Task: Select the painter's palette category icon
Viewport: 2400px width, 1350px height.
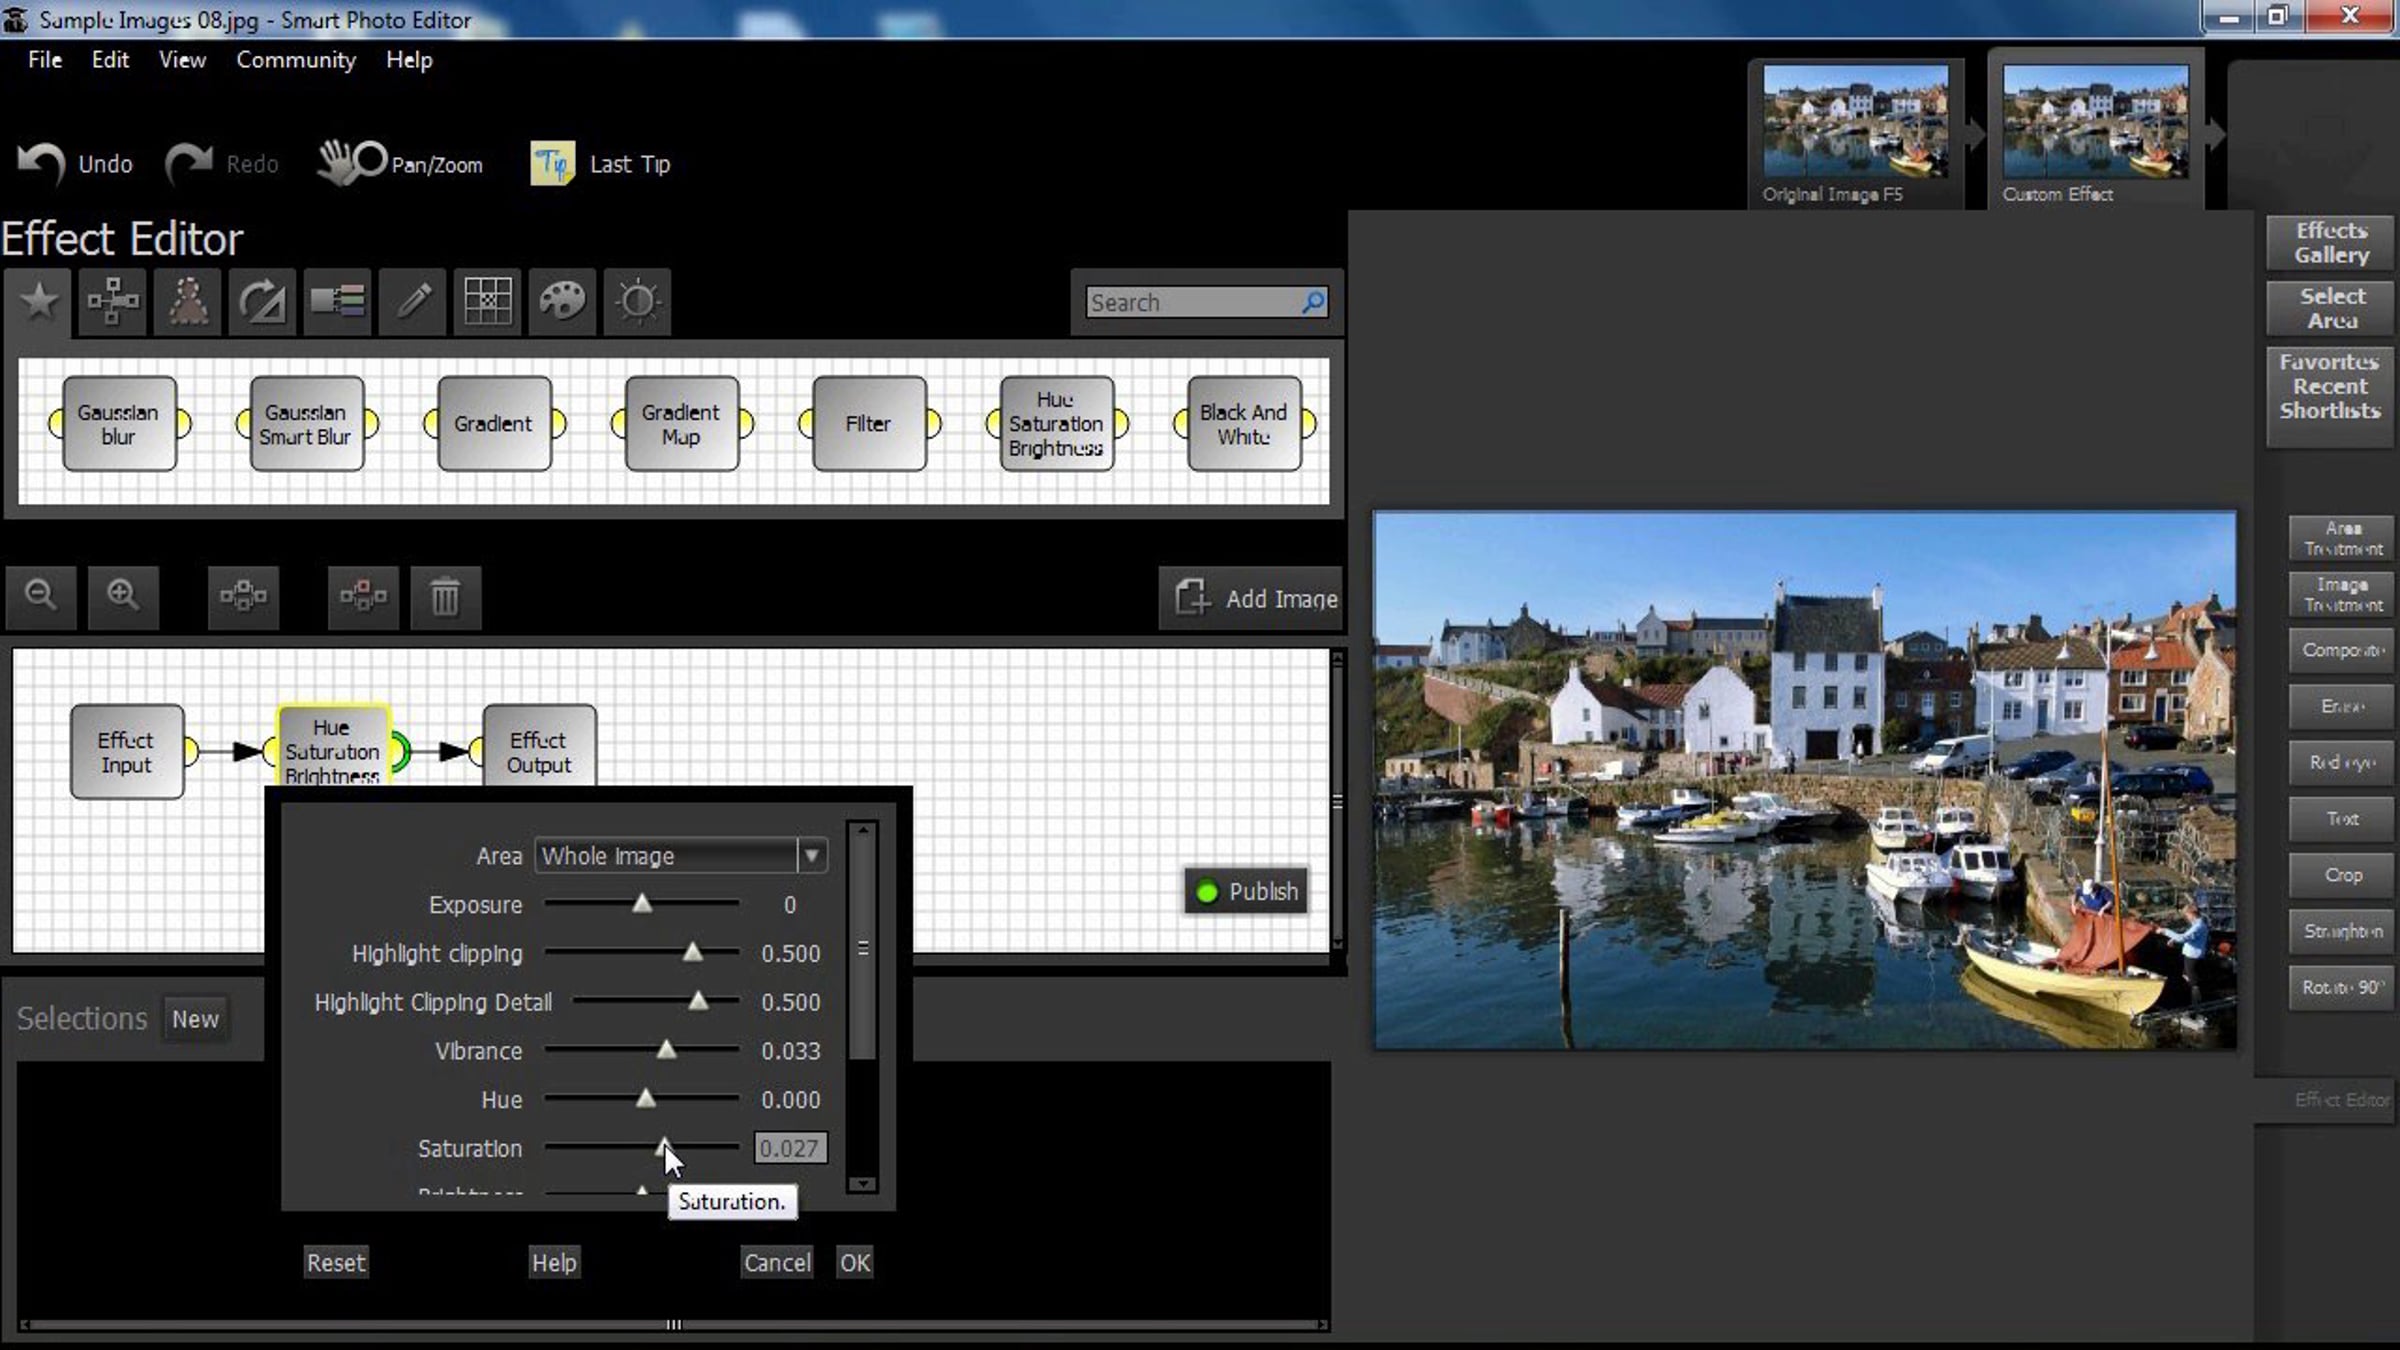Action: point(562,301)
